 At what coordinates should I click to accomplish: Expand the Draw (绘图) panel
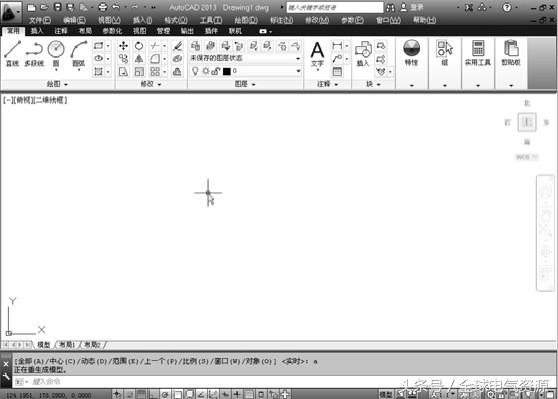(x=57, y=84)
